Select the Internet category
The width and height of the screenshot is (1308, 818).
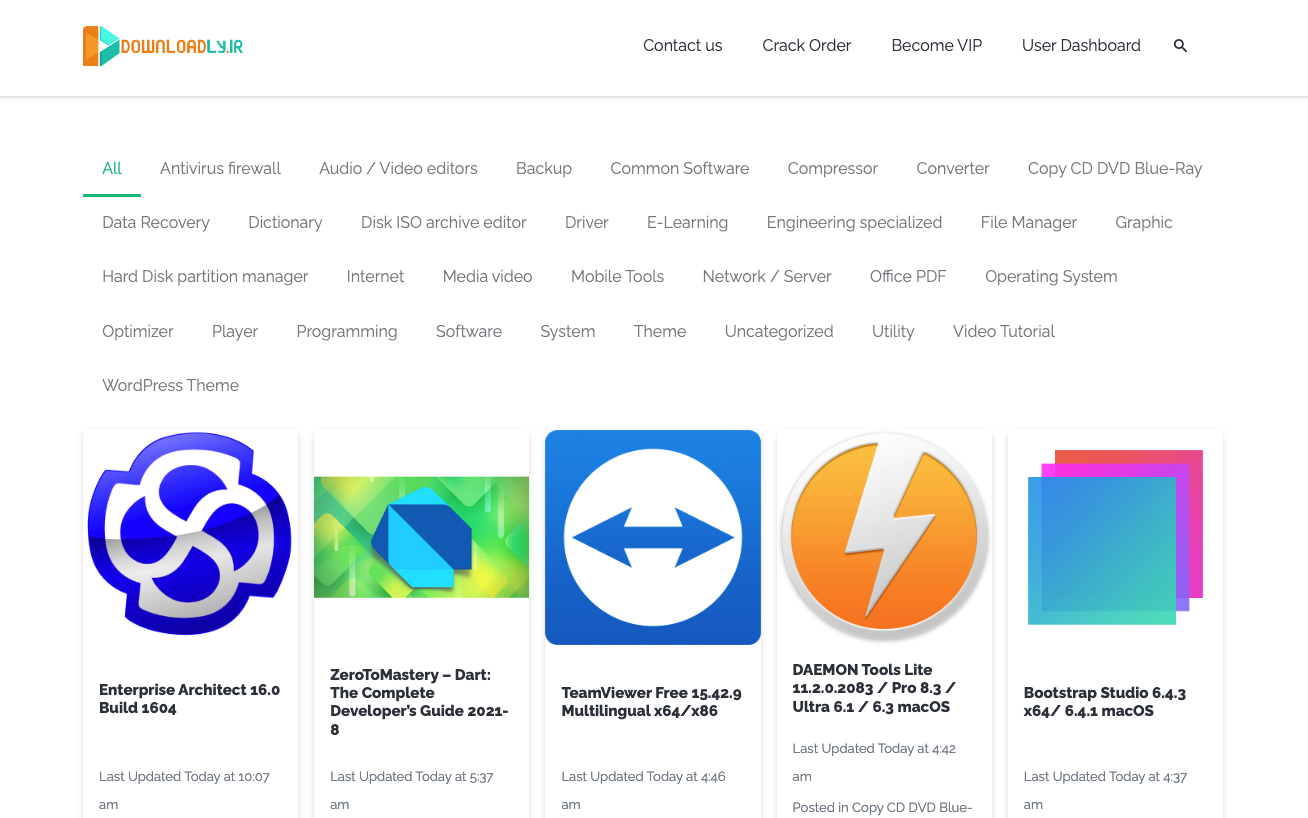click(x=375, y=276)
